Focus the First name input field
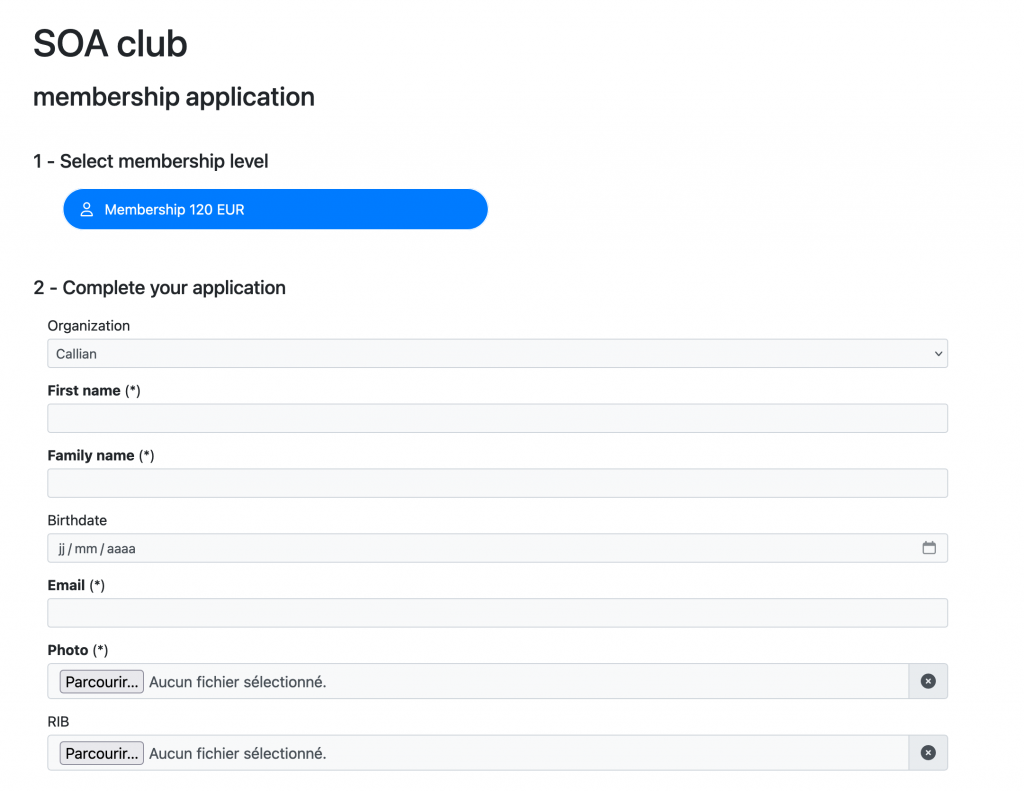This screenshot has width=1024, height=791. pos(497,418)
